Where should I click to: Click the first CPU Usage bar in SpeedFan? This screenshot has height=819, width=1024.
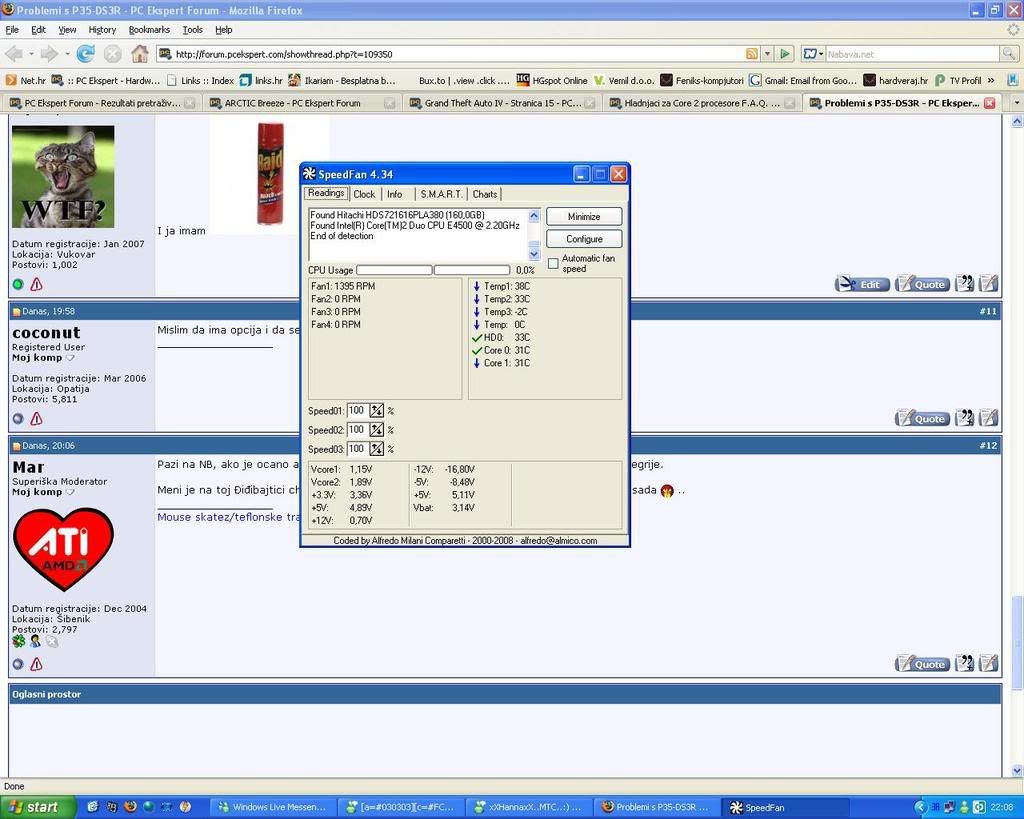coord(394,270)
